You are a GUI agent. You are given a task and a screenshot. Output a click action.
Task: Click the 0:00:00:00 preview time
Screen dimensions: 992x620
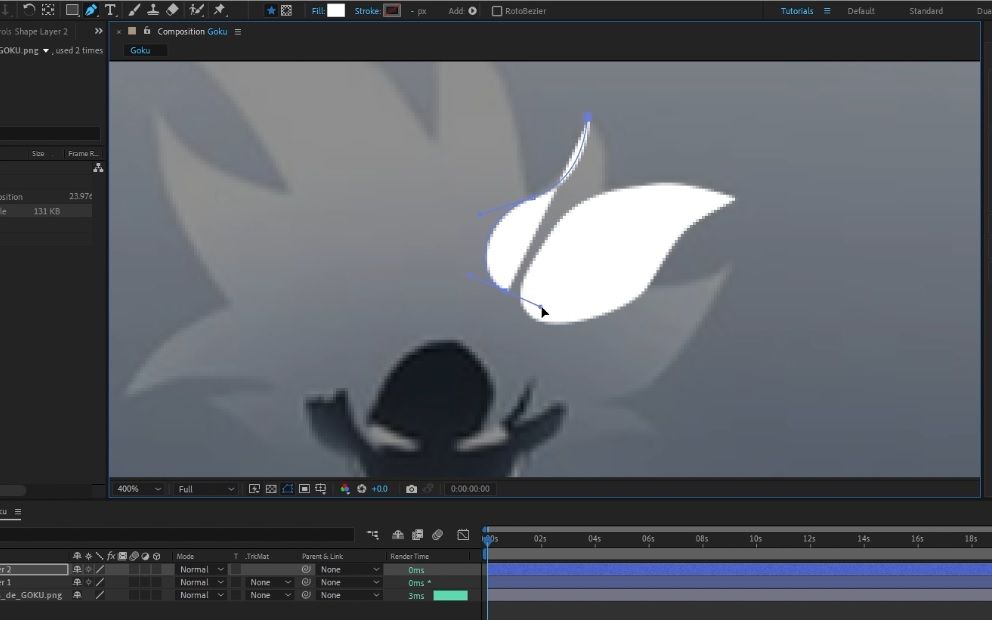coord(470,488)
